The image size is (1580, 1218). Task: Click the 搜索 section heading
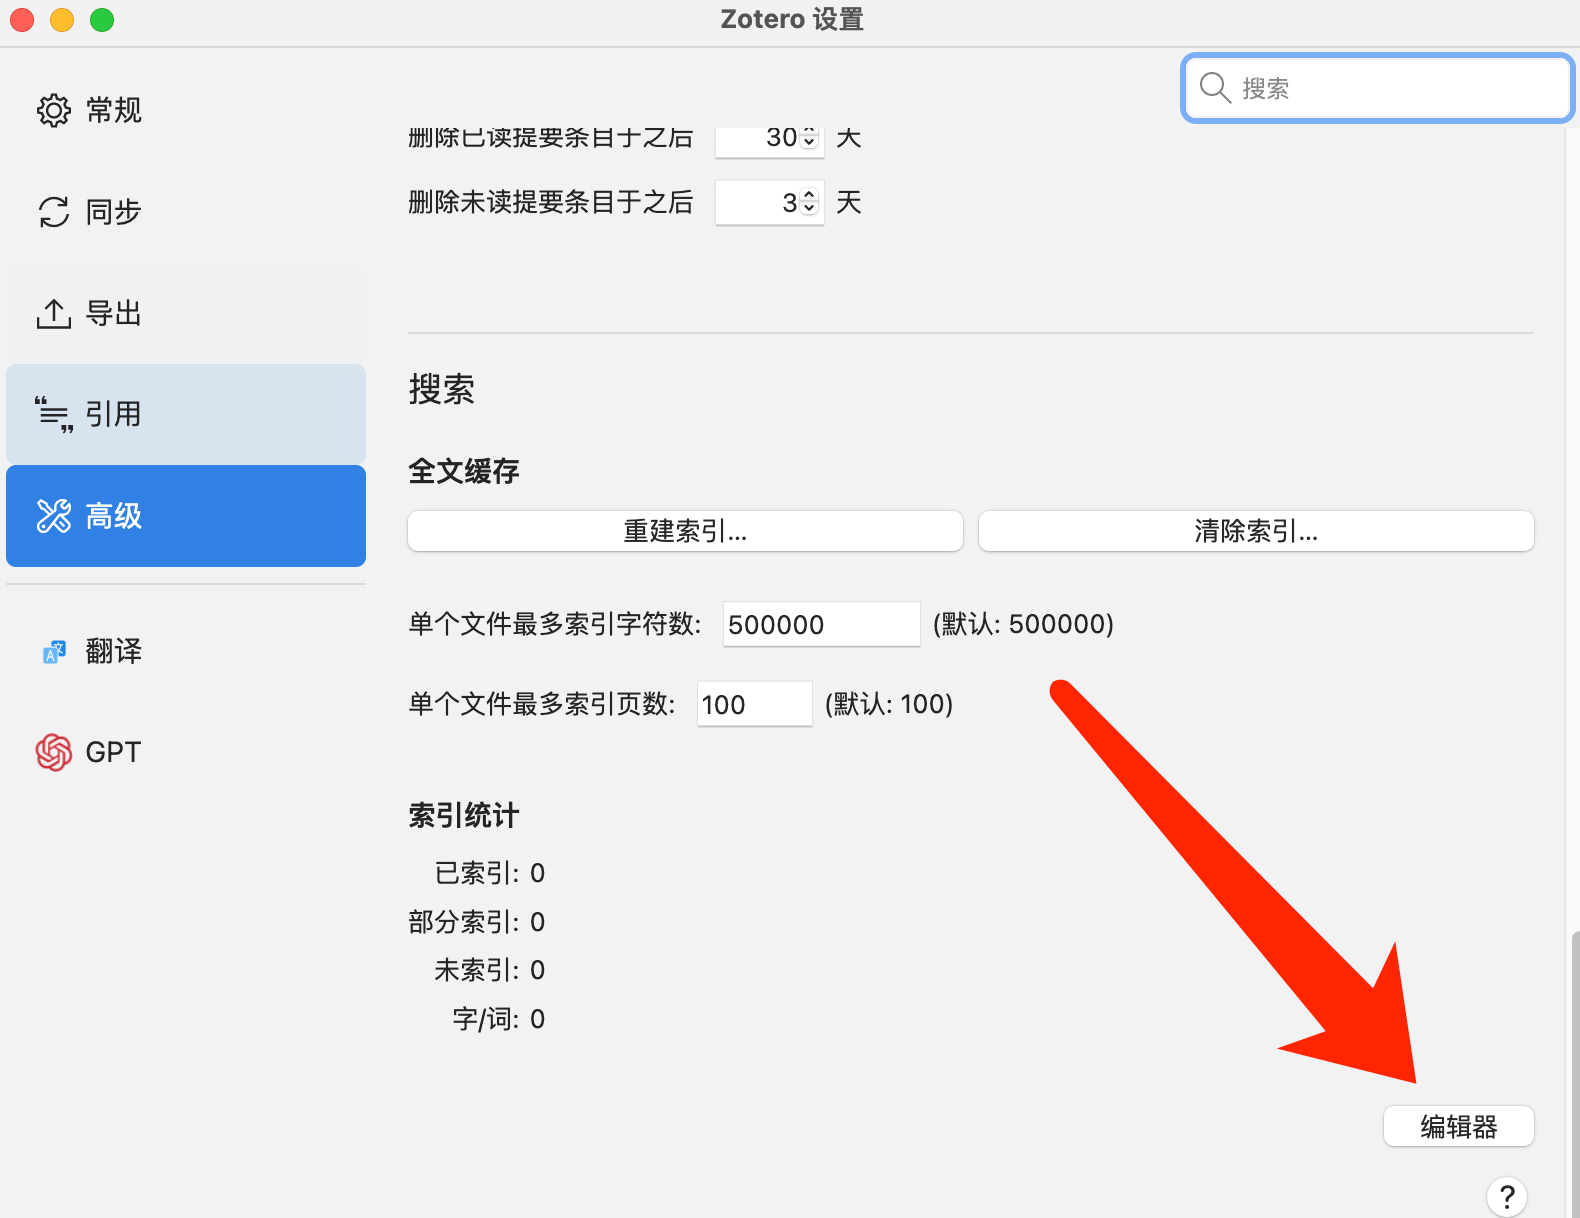(x=442, y=389)
